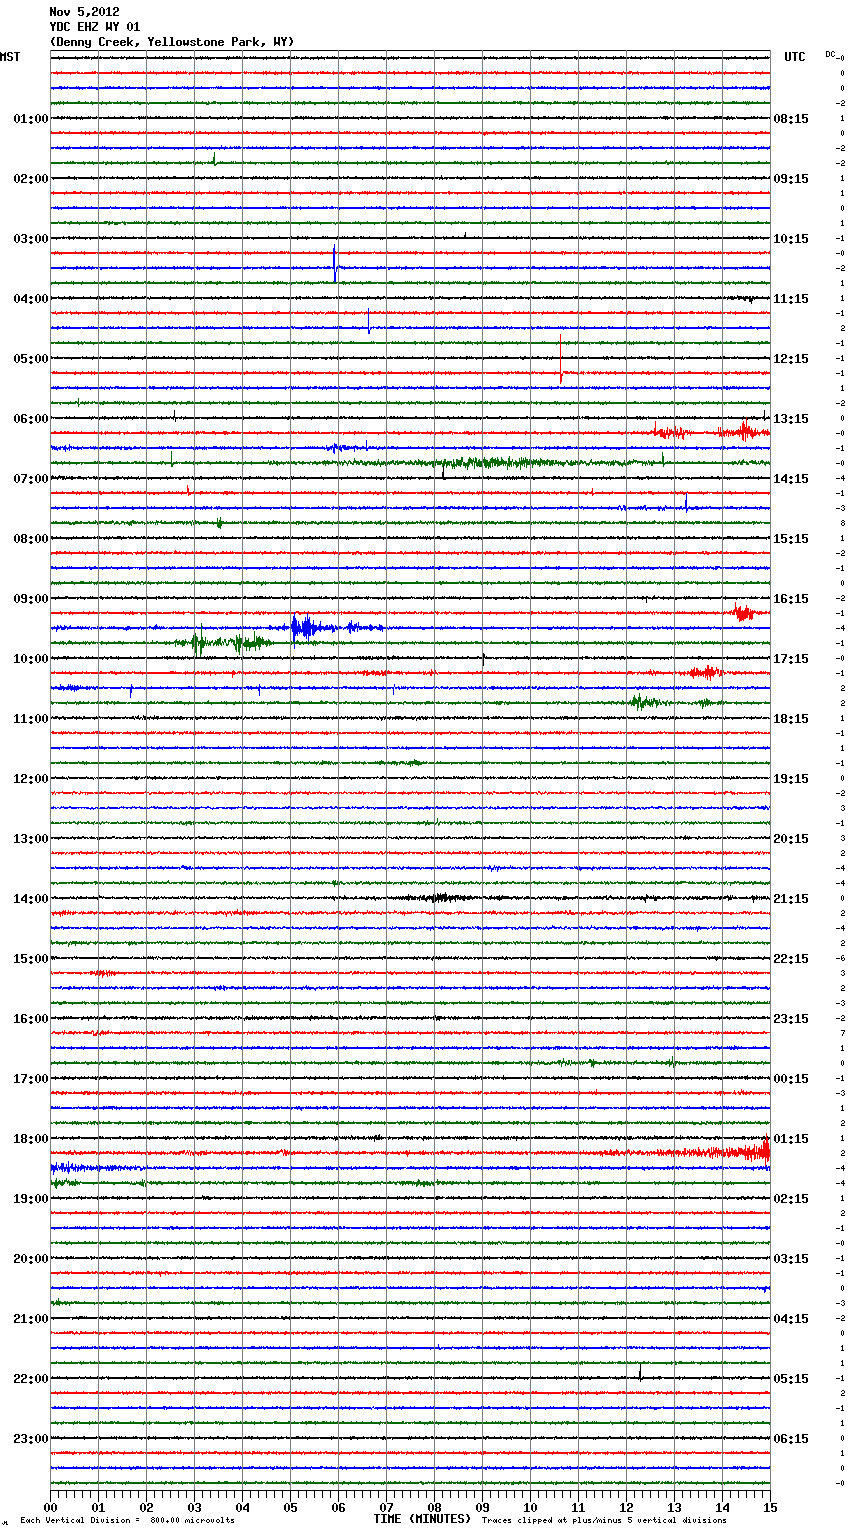This screenshot has height=1534, width=850.
Task: Select the 18:00 MST row label
Action: tap(31, 1139)
